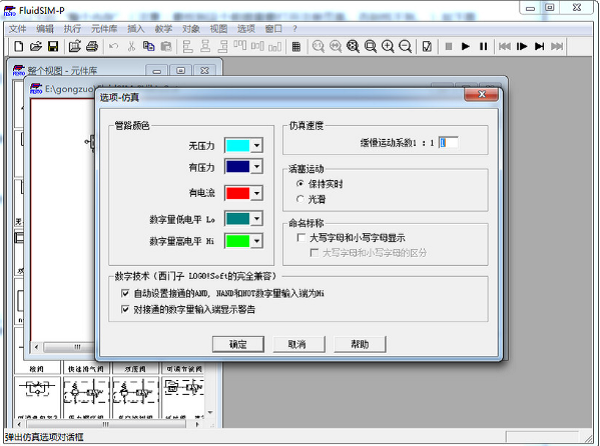Click the New file toolbar icon

pos(17,47)
